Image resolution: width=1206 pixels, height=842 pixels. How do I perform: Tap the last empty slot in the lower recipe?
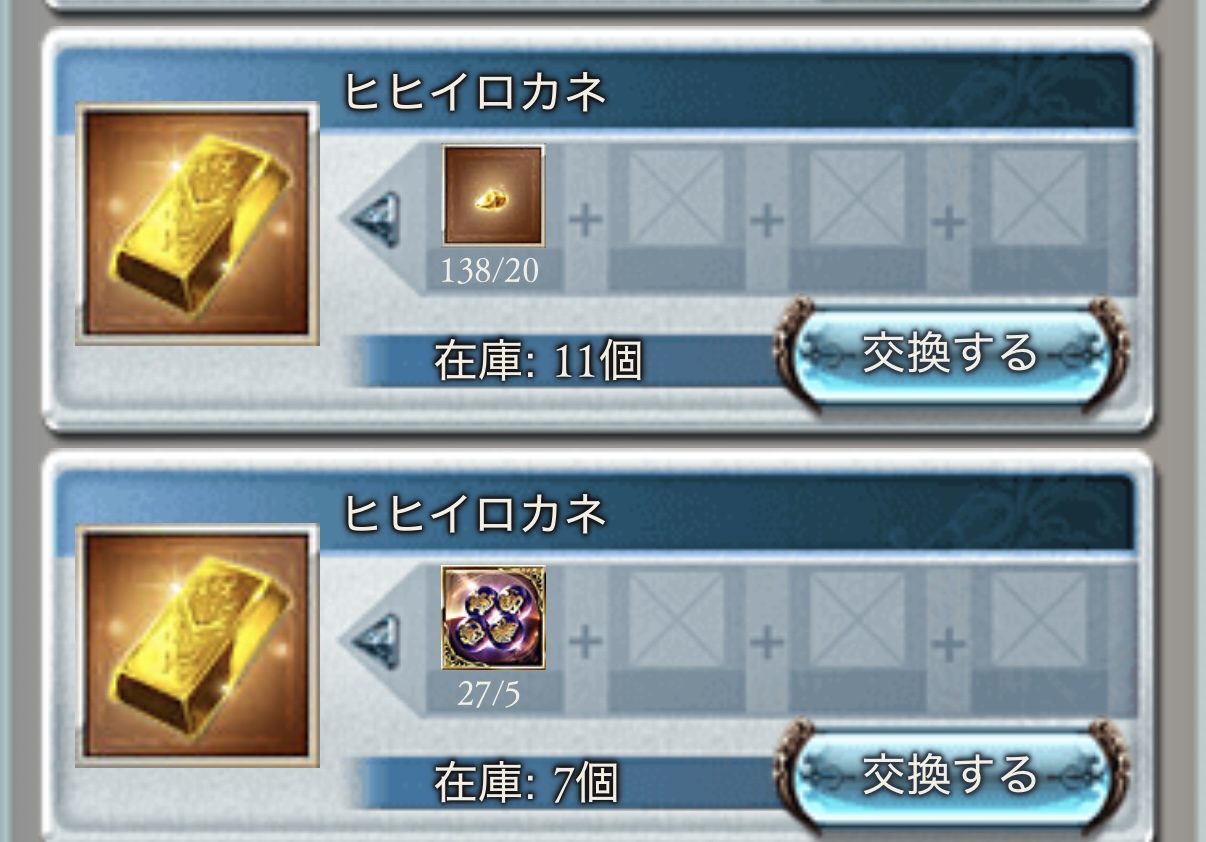[1039, 619]
